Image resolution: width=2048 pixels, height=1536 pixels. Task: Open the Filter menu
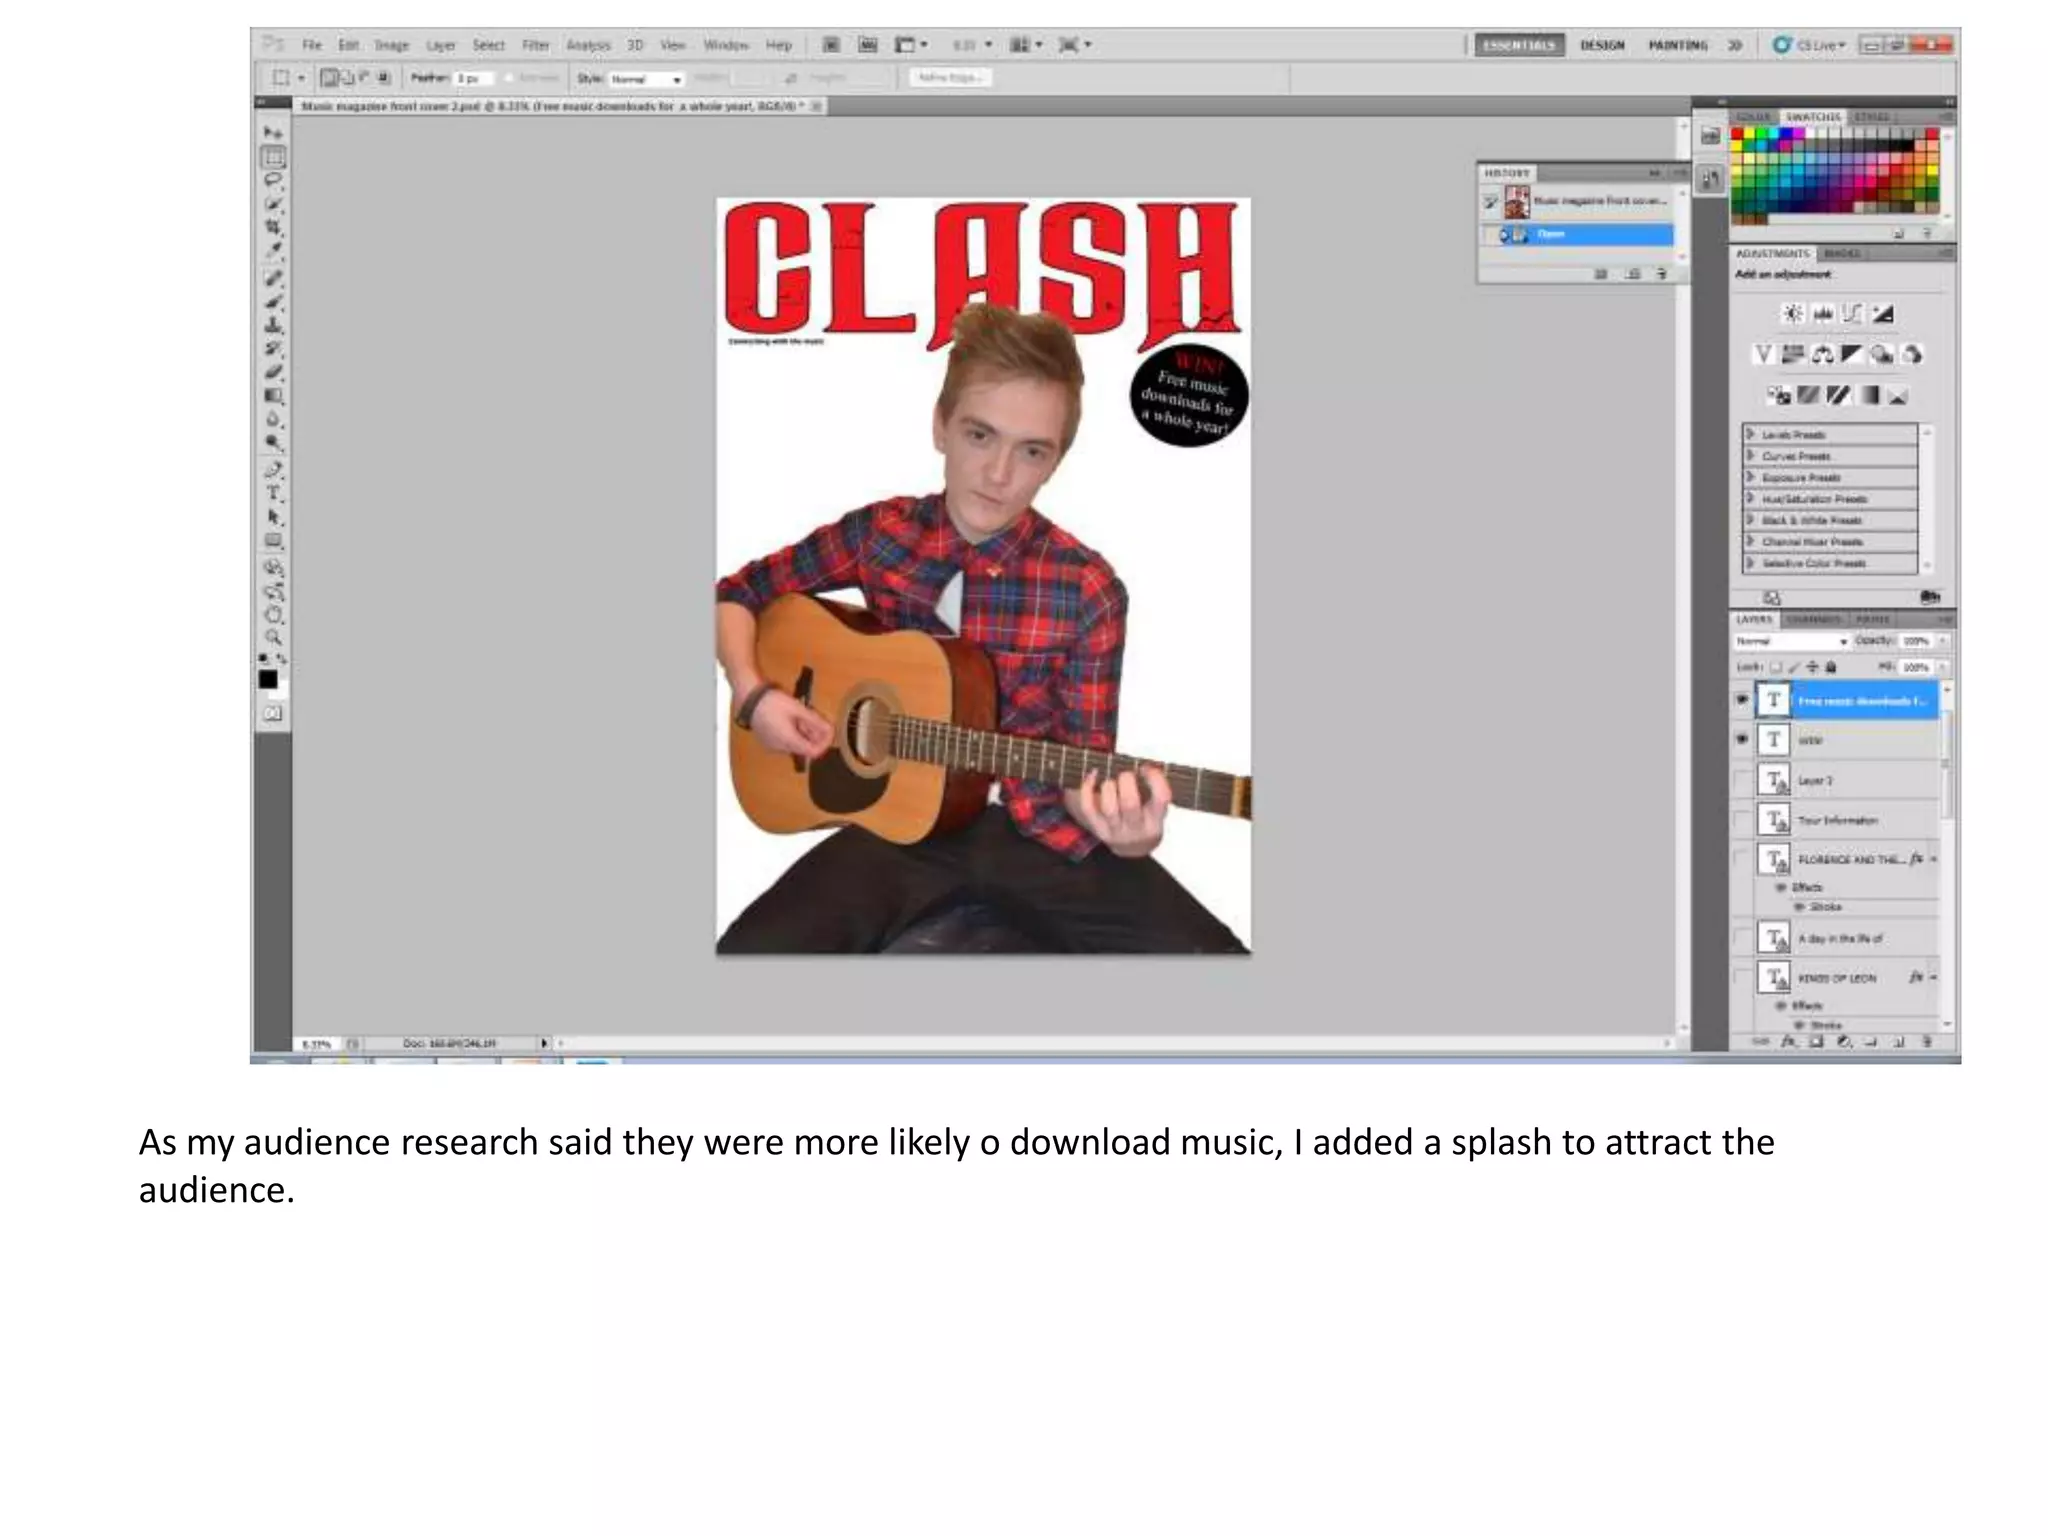(x=536, y=45)
